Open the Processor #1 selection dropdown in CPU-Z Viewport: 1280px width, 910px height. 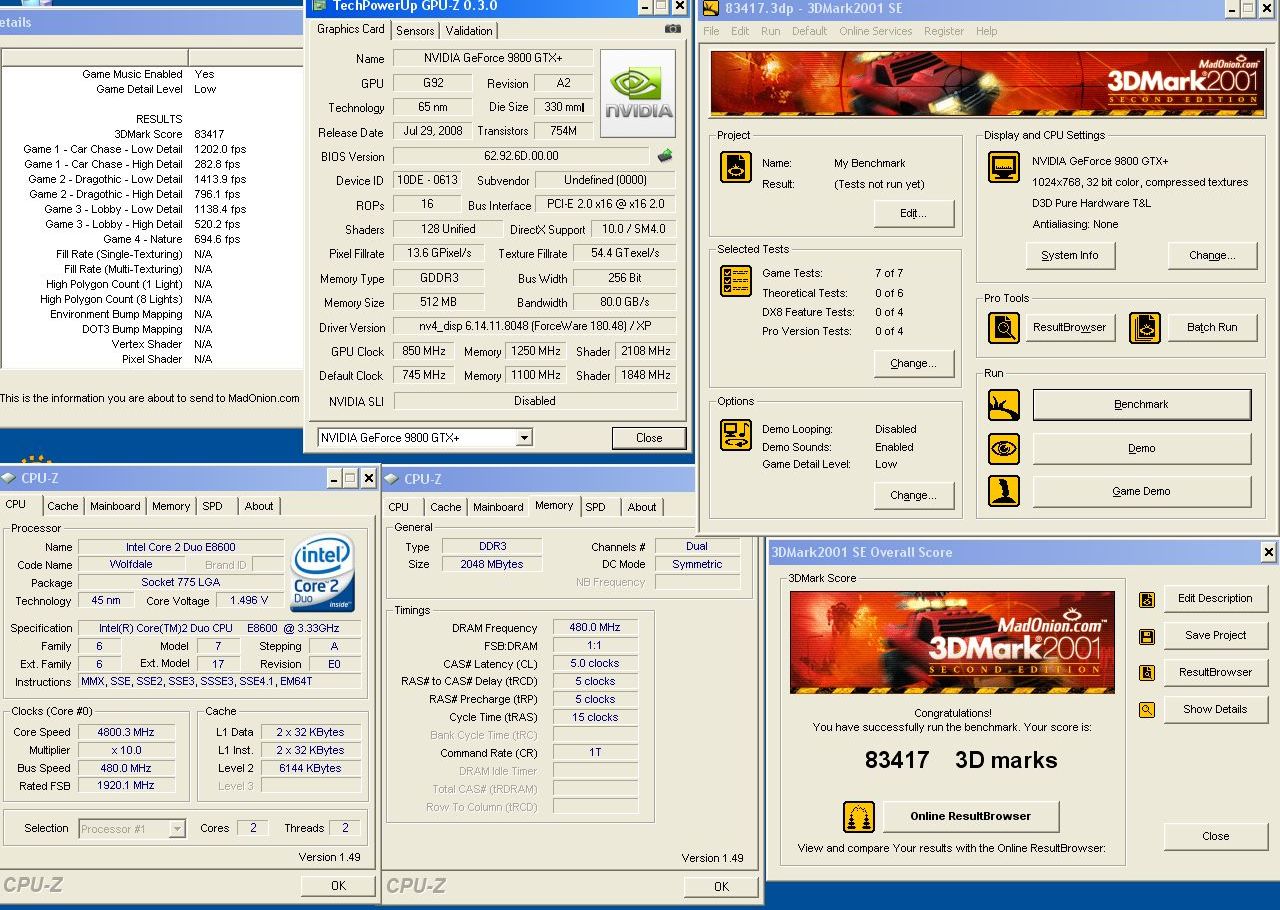177,829
